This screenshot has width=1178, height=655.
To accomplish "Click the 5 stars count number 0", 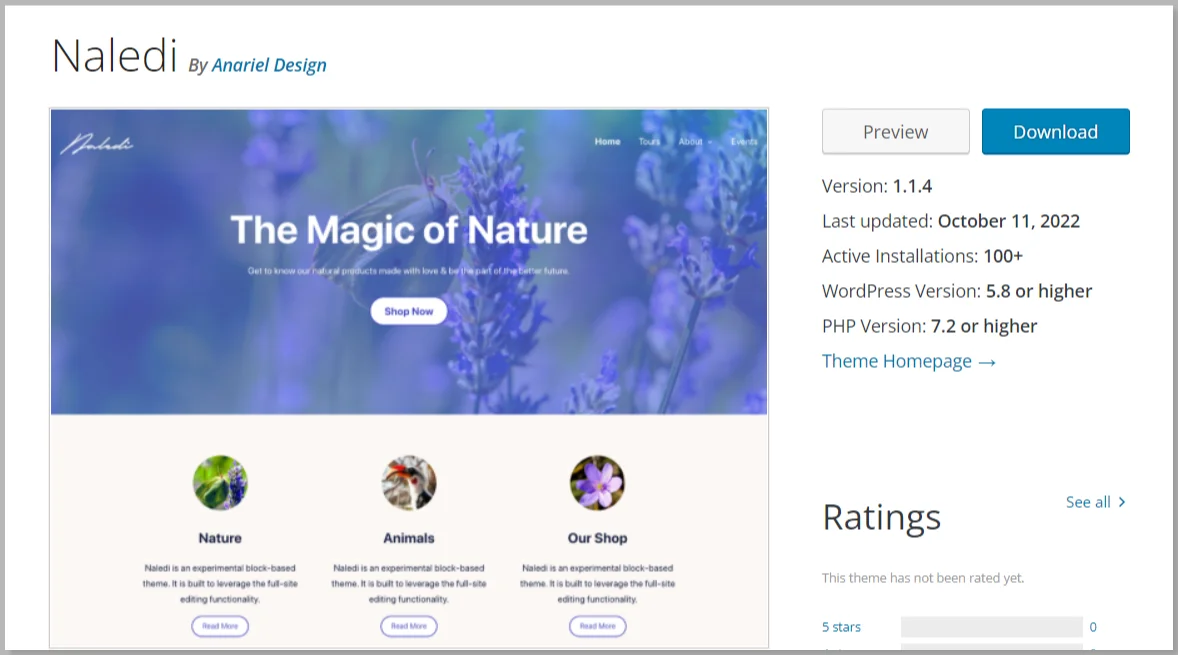I will [x=1093, y=626].
